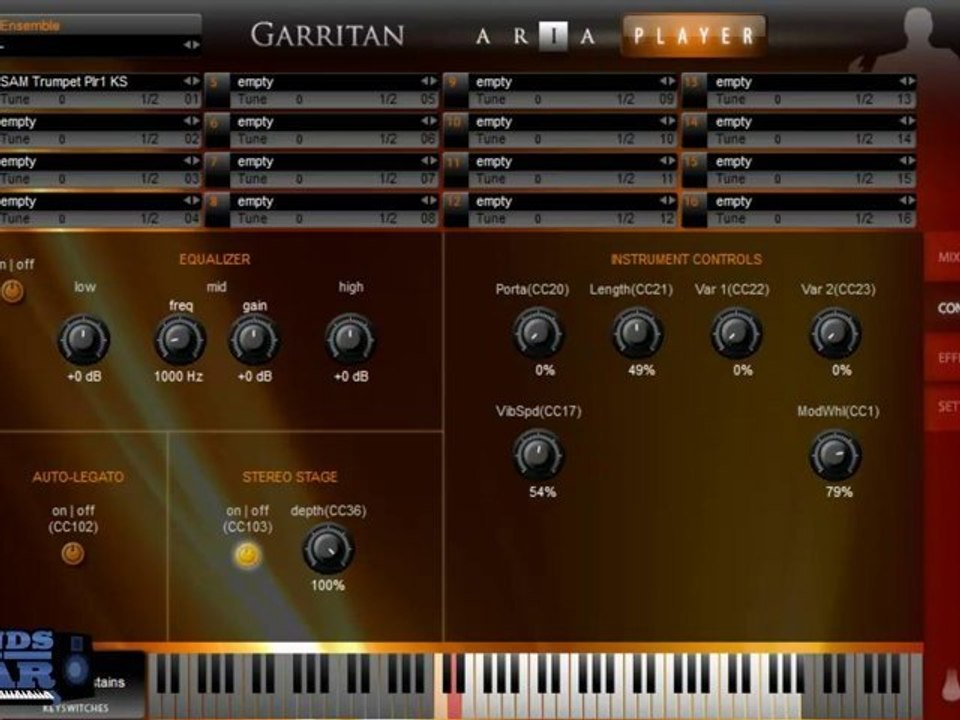This screenshot has width=960, height=720.
Task: Click the Garritan logo
Action: (x=328, y=35)
